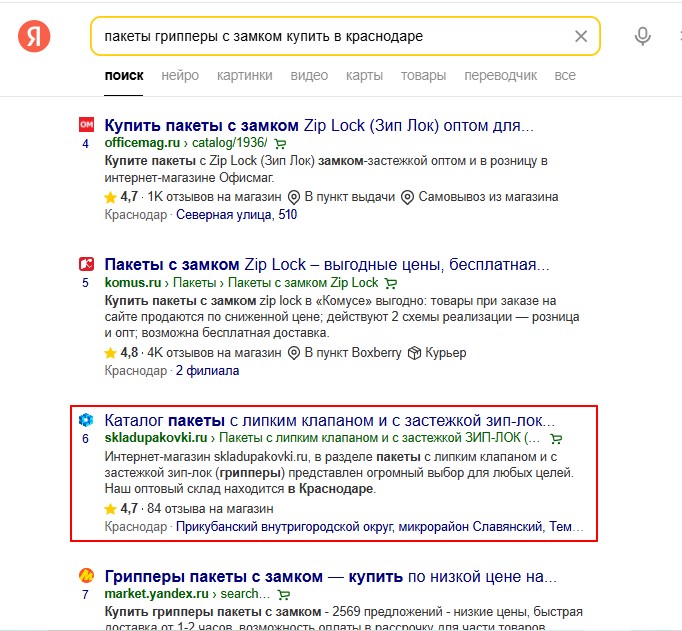This screenshot has height=631, width=682.
Task: Open the 2 филиала link
Action: (207, 371)
